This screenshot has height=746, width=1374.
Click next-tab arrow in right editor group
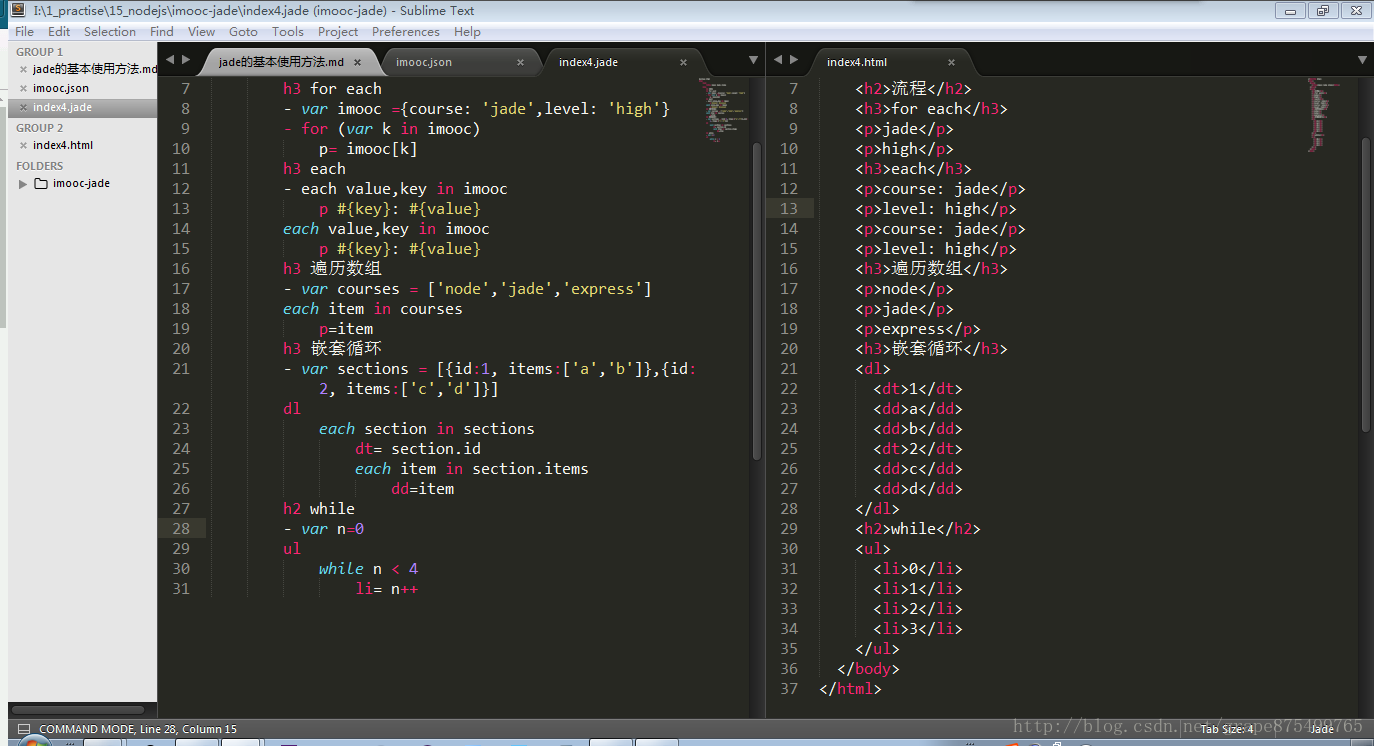[795, 60]
